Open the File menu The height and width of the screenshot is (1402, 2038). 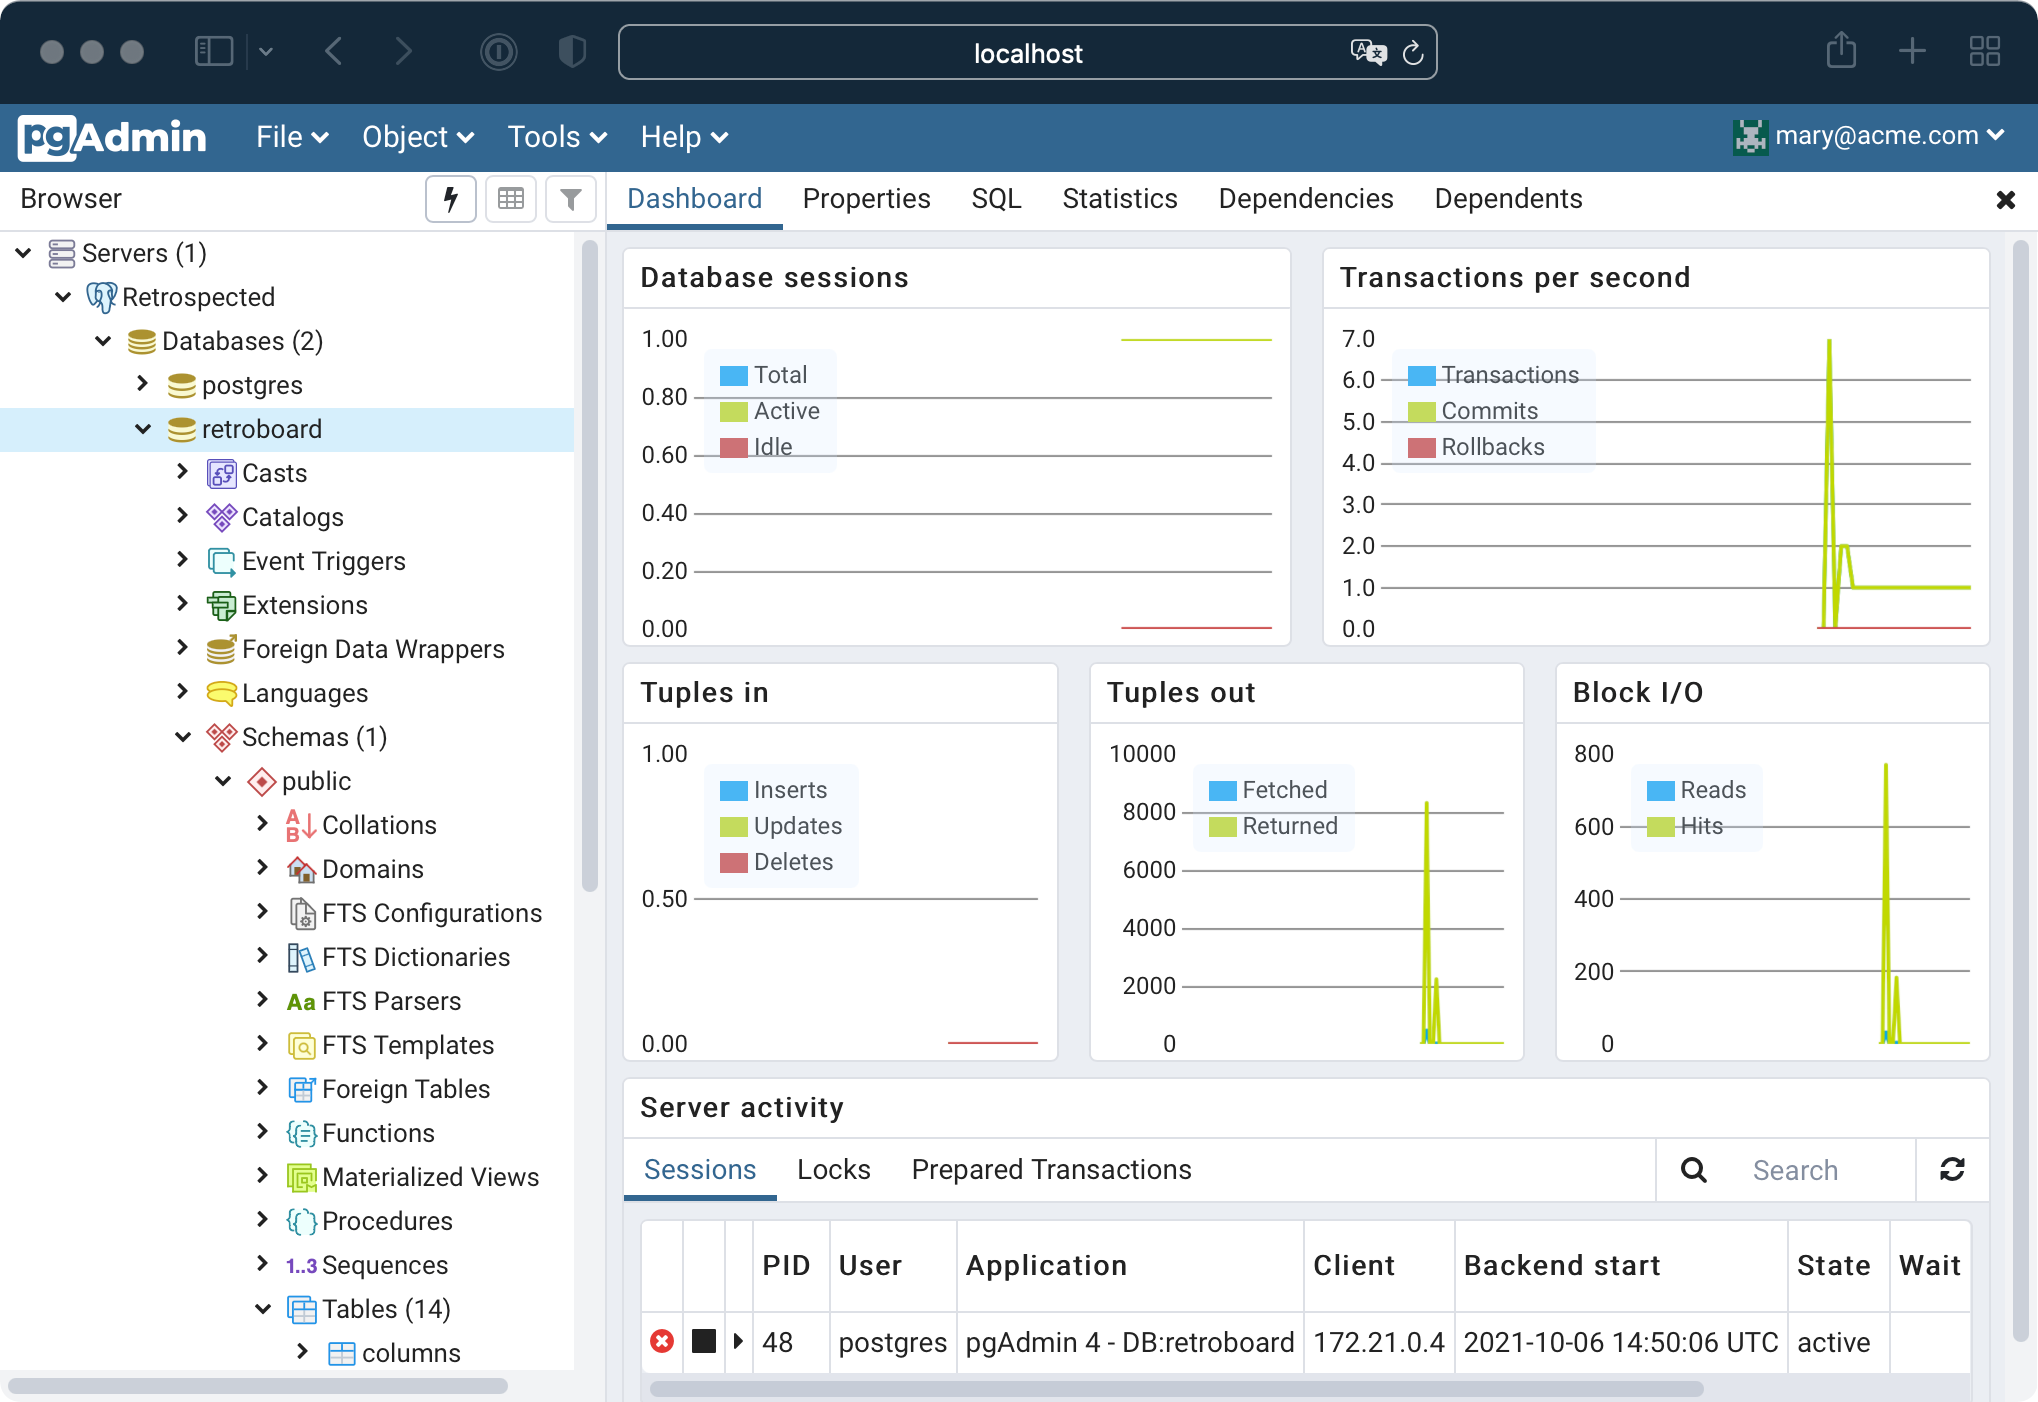[x=292, y=137]
